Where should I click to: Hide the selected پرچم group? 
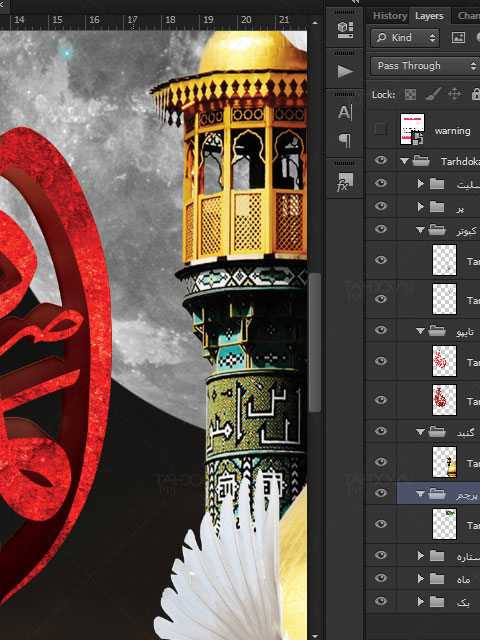coord(381,493)
